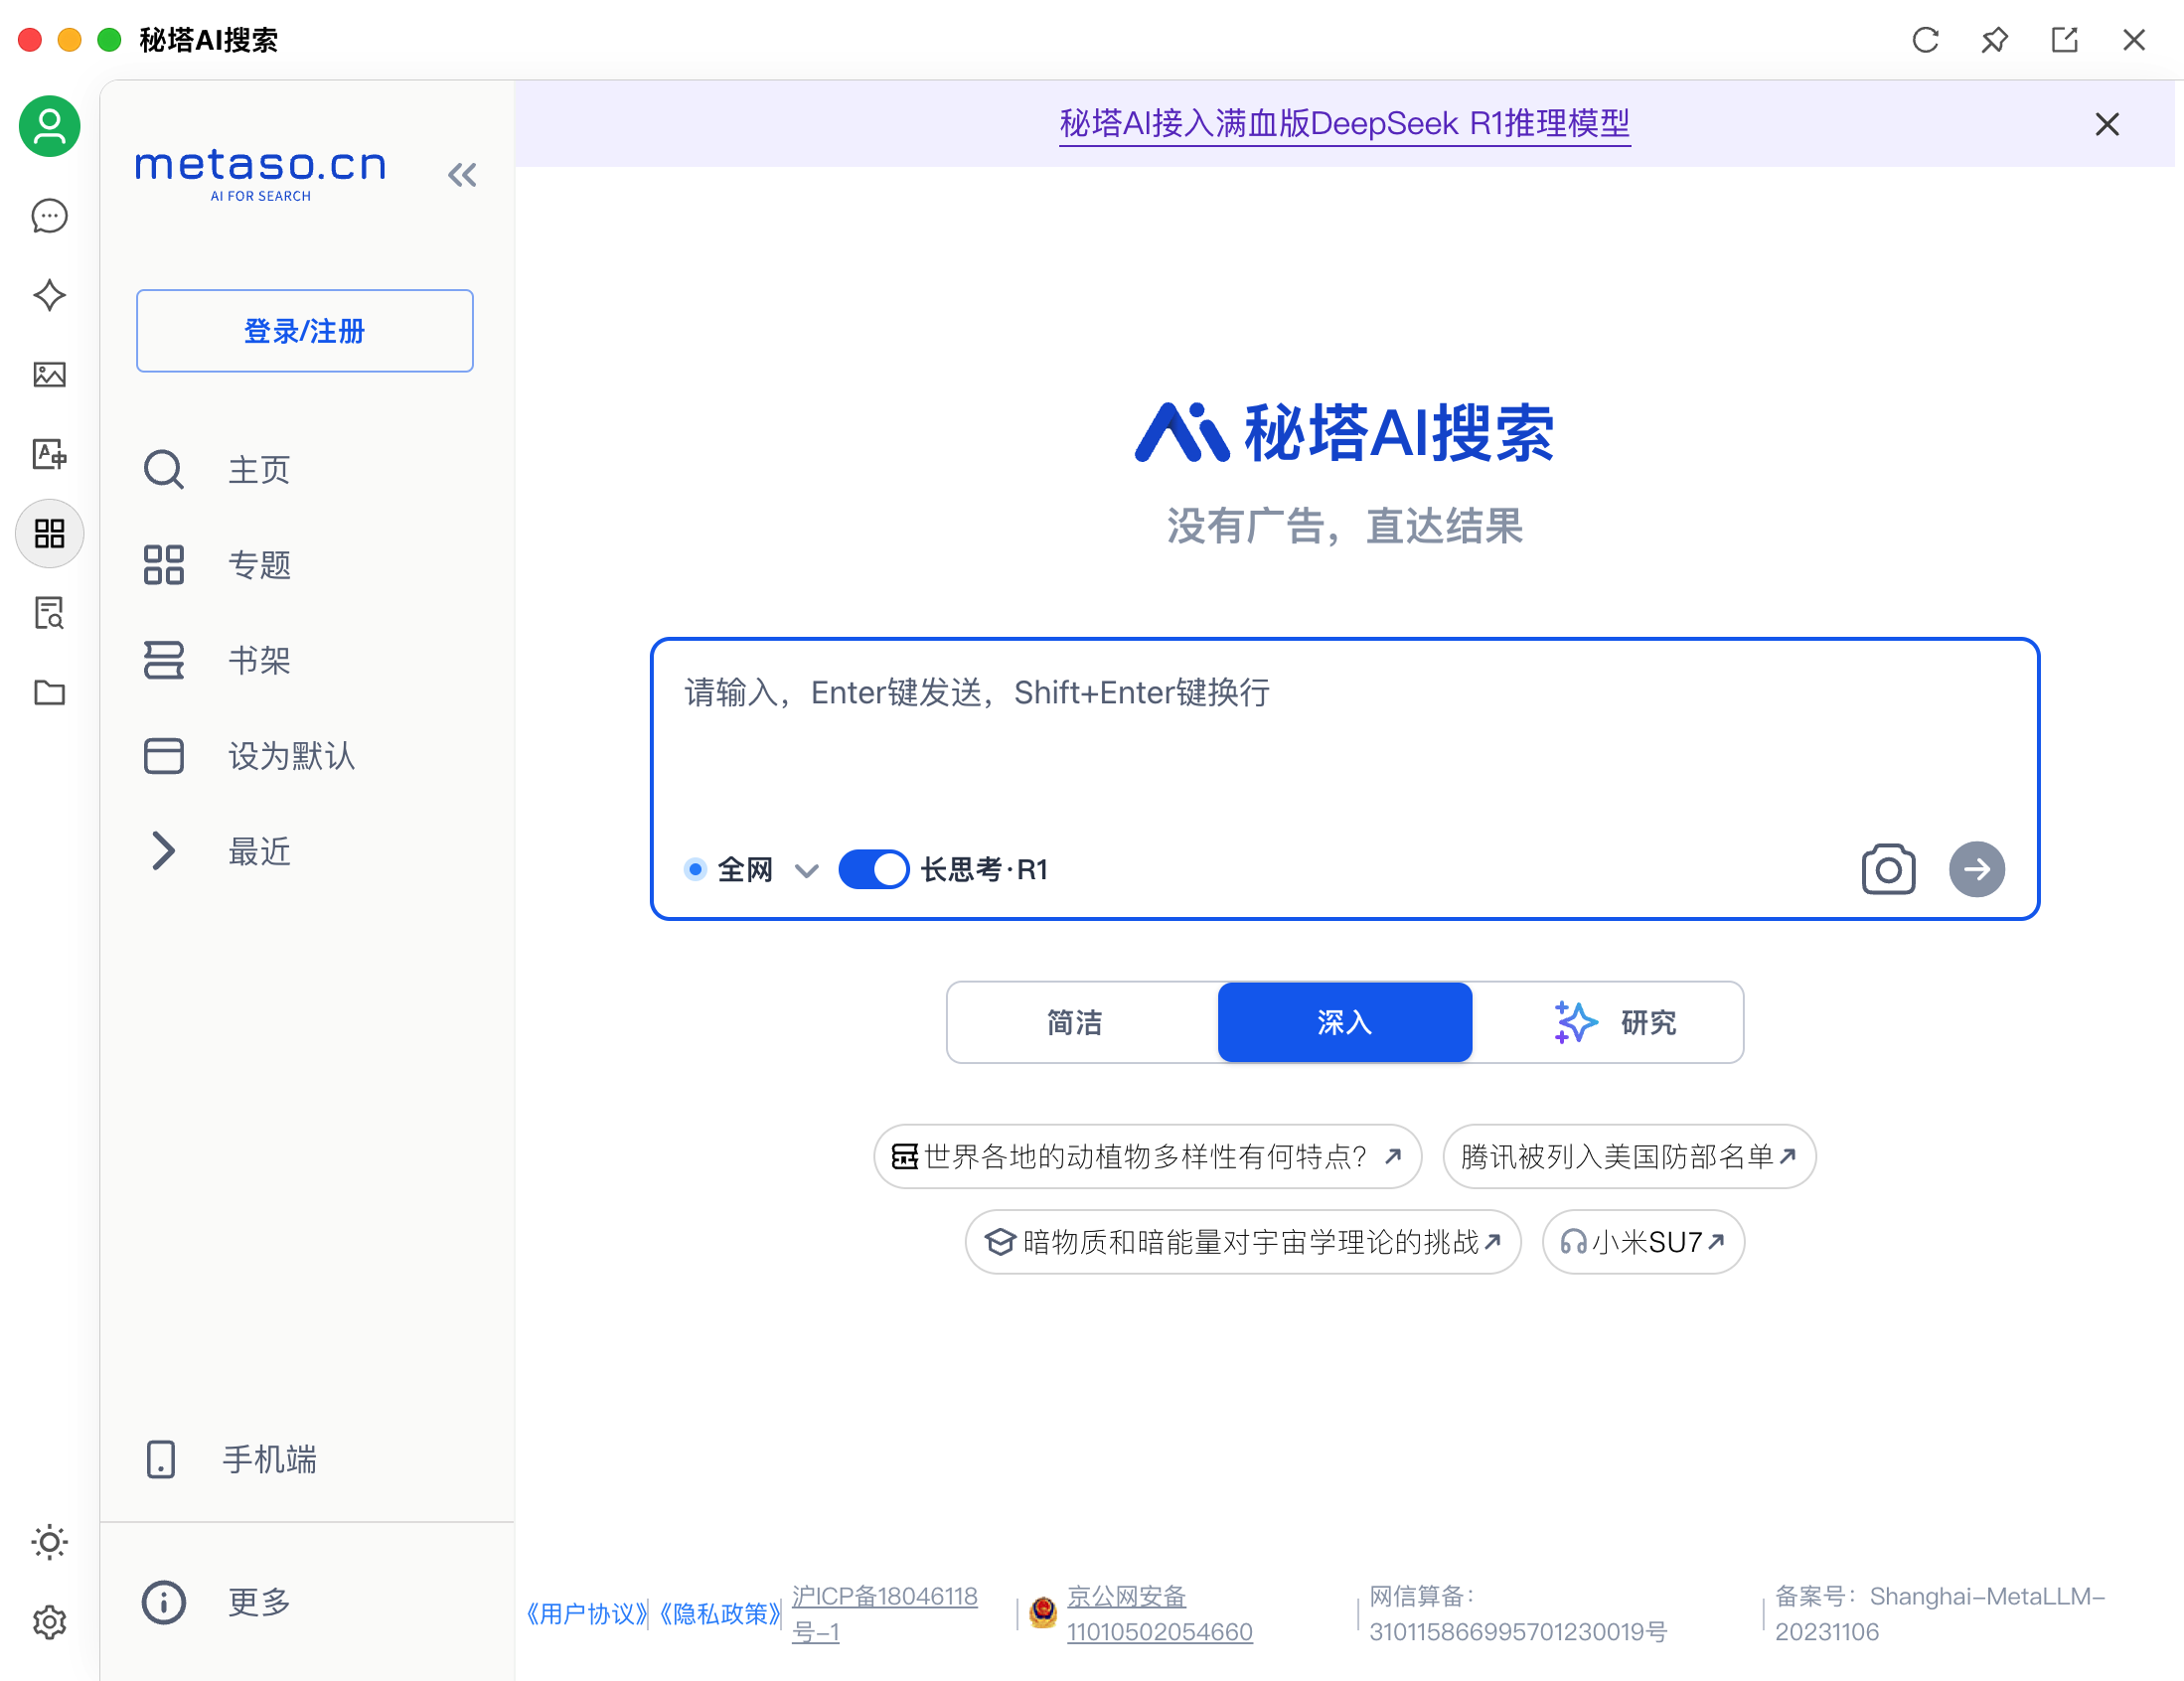Open the image icon in left rail
Screen dimensions: 2184x1681
coord(49,375)
